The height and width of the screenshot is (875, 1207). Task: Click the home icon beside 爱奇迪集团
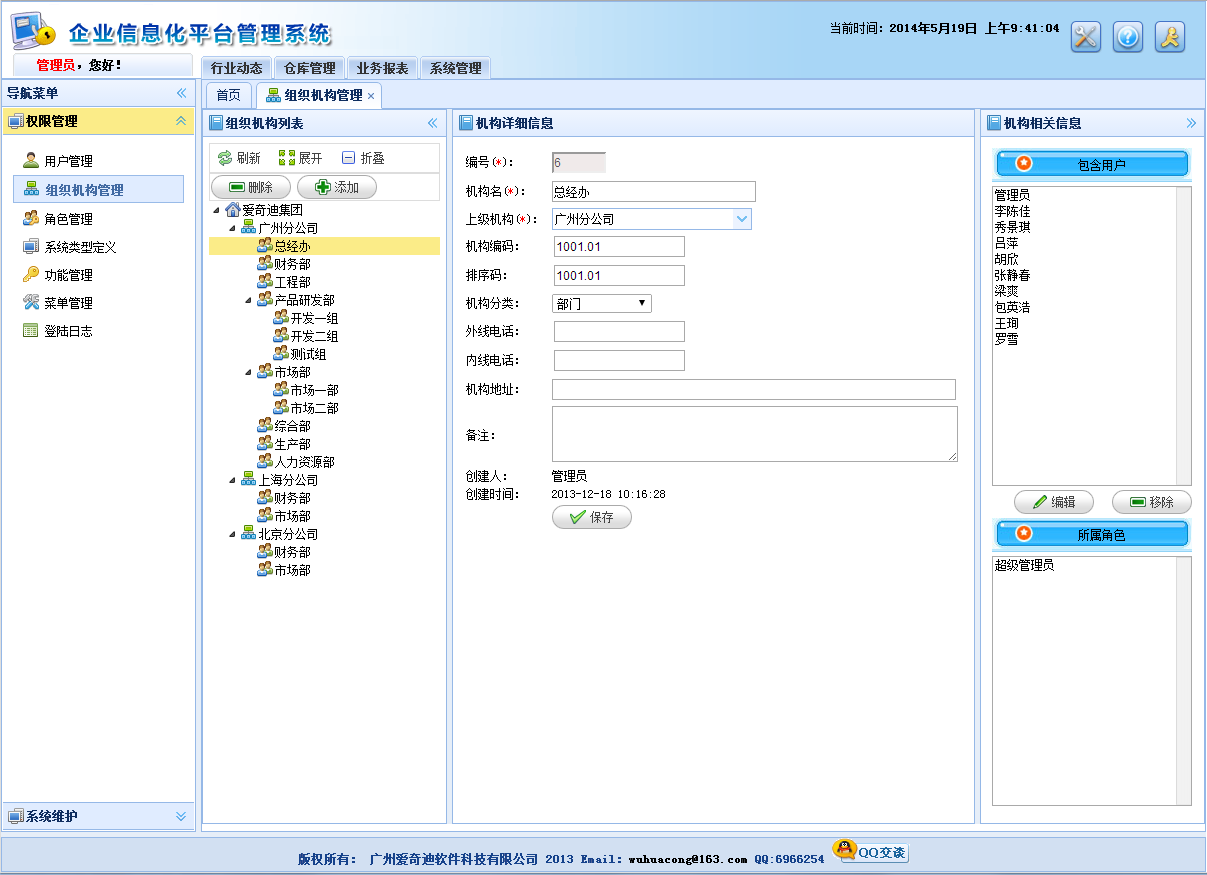pos(233,210)
